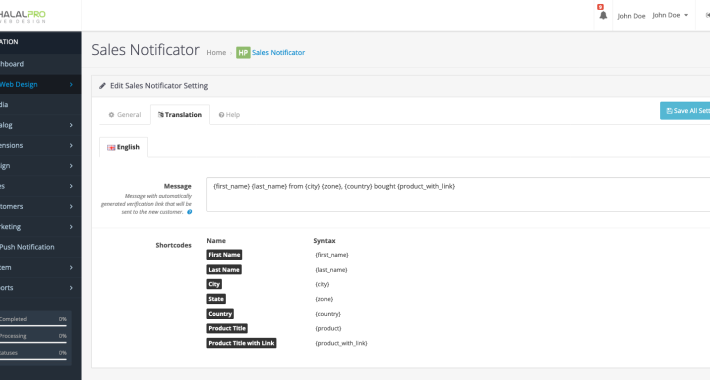Click the Country shortcode label
Screen dimensions: 710x380
220,314
